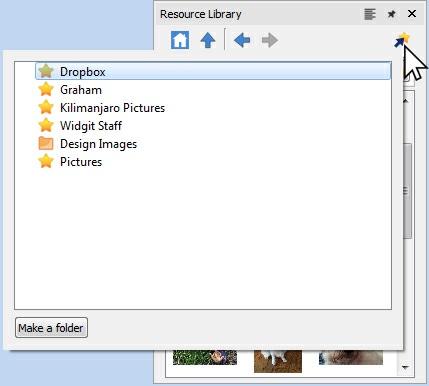
Task: Click the star icon beside Graham
Action: pyautogui.click(x=46, y=89)
